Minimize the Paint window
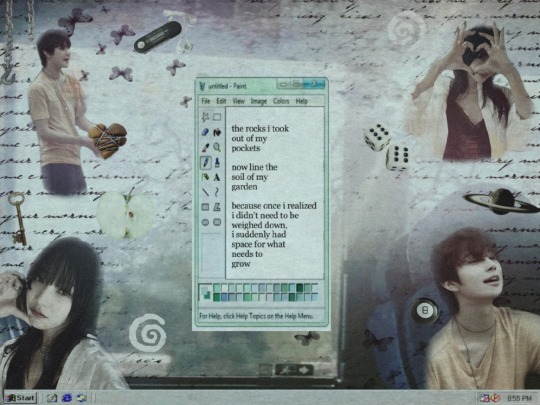The image size is (540, 405). 283,84
